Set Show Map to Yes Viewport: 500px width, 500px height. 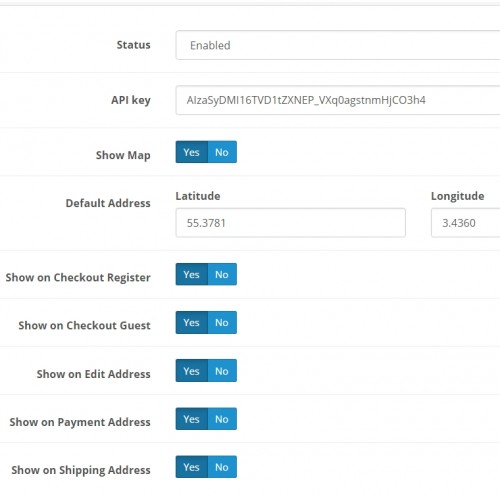(x=192, y=152)
